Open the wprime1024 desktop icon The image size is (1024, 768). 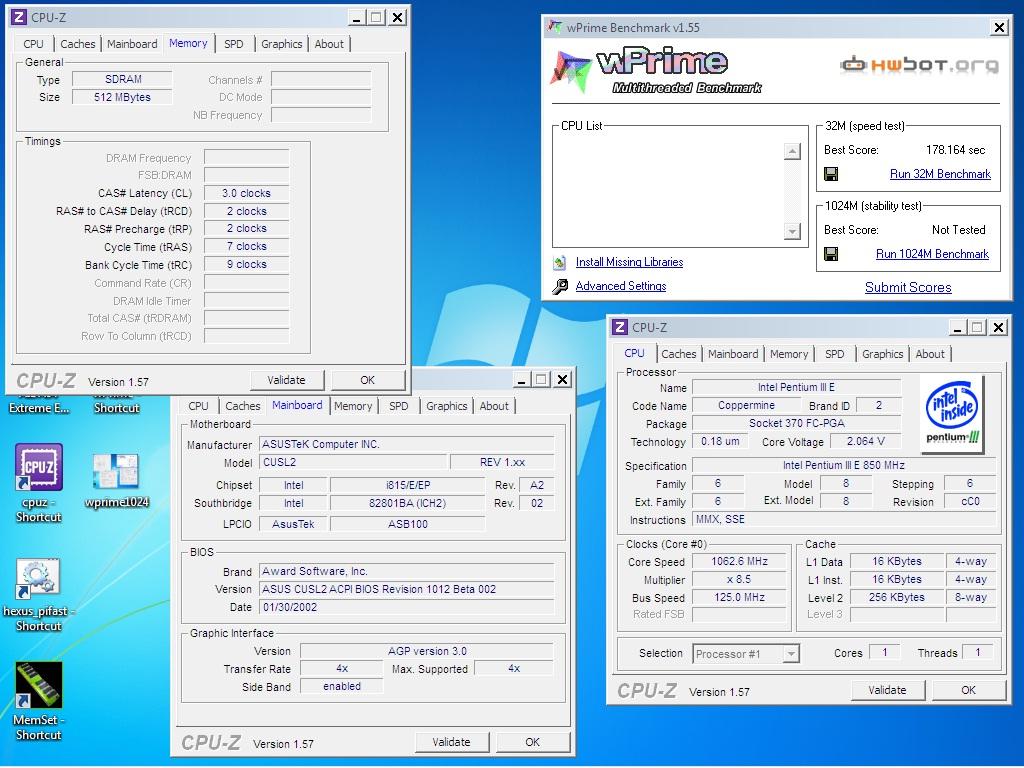coord(116,481)
